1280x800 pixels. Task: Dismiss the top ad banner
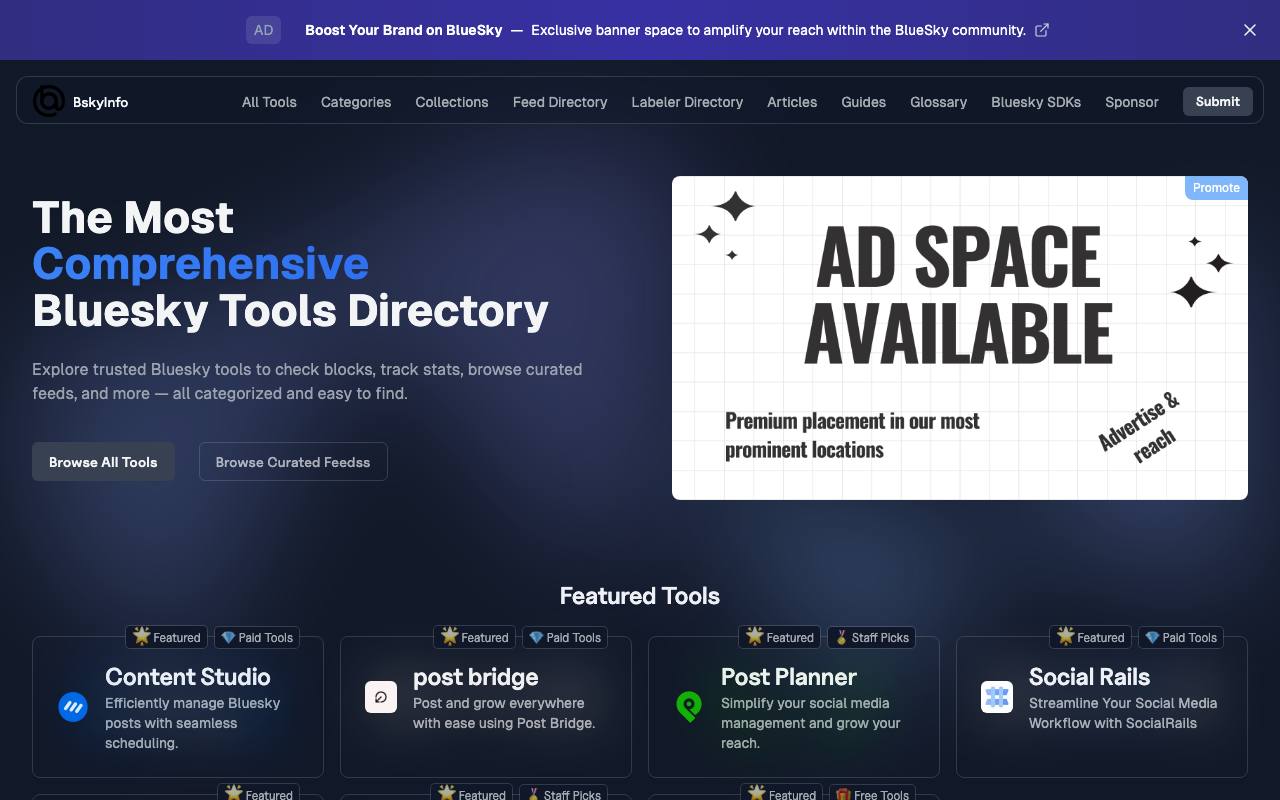tap(1250, 30)
